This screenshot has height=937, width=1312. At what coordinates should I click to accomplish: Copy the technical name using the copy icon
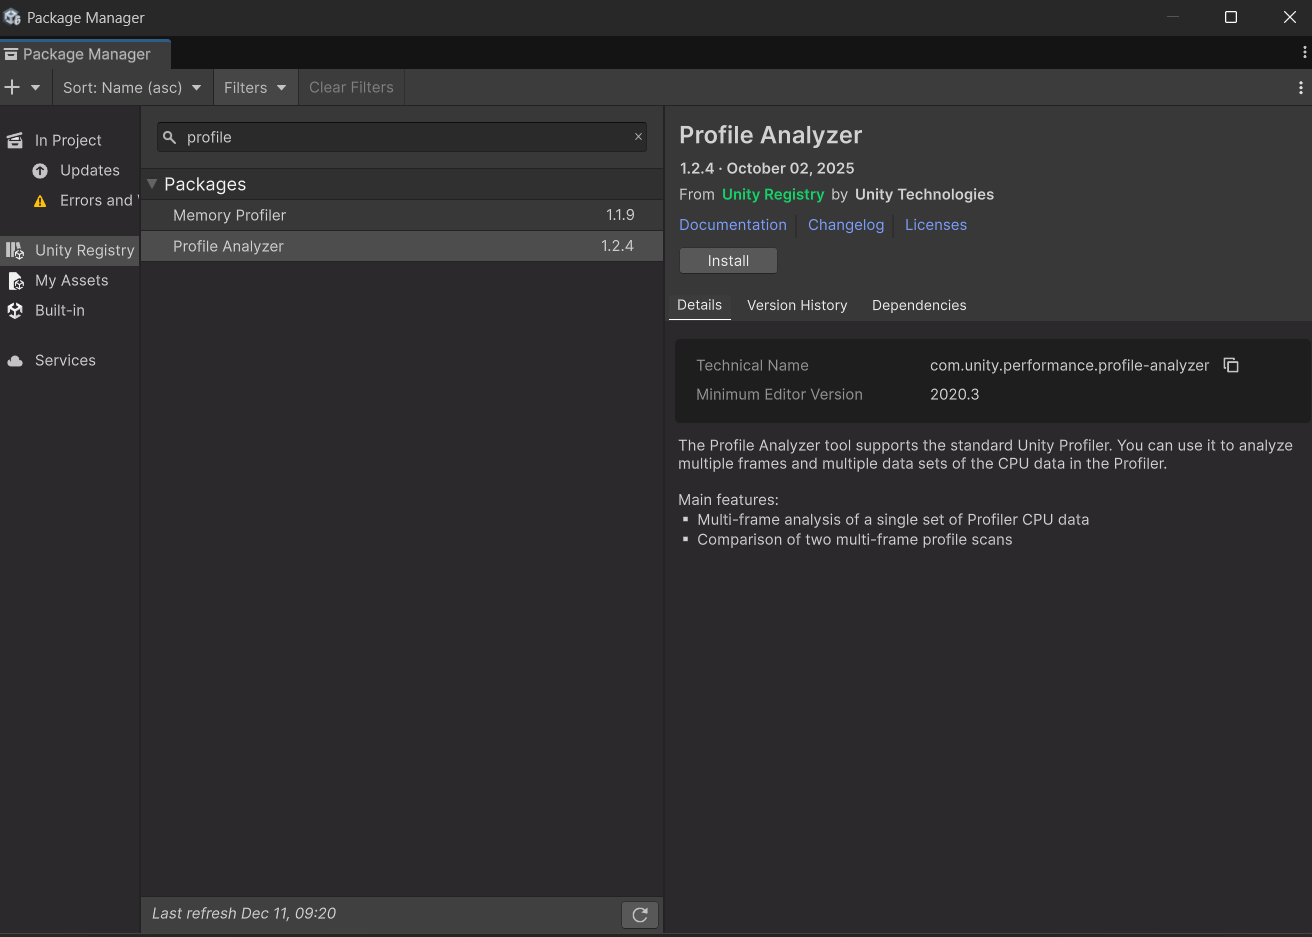(1231, 365)
